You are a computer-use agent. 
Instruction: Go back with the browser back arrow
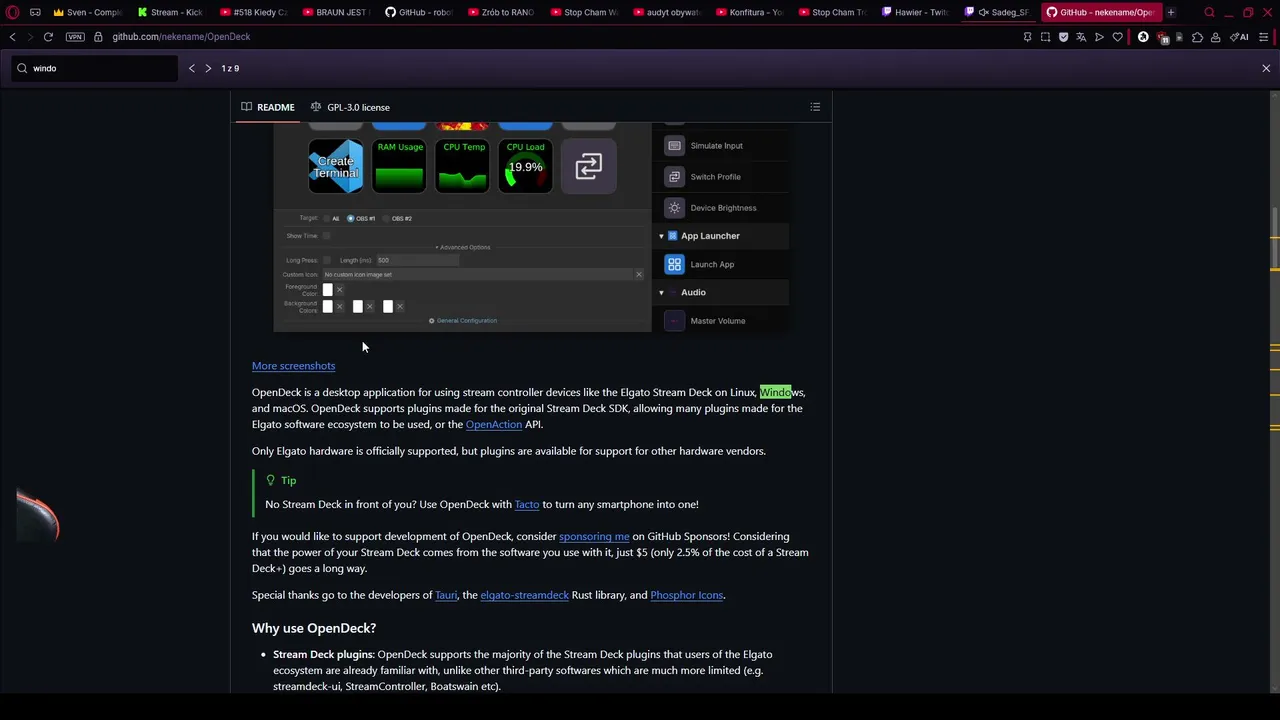tap(12, 37)
